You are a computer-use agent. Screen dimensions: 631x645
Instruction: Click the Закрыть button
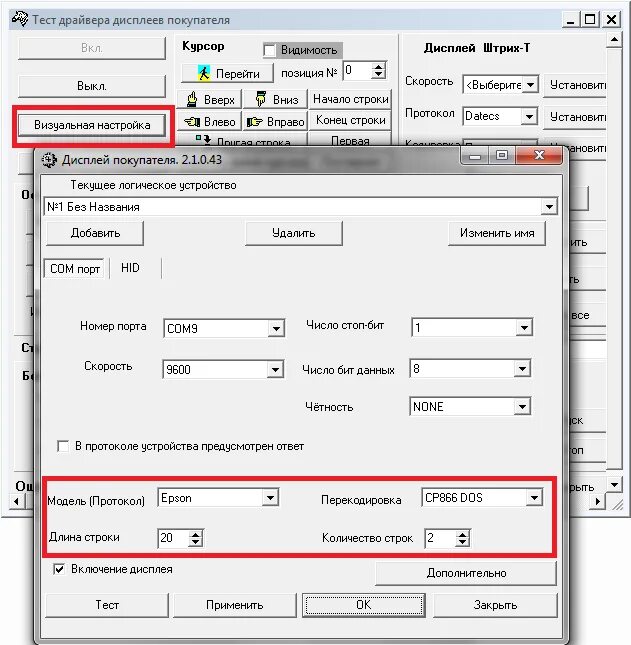click(495, 605)
